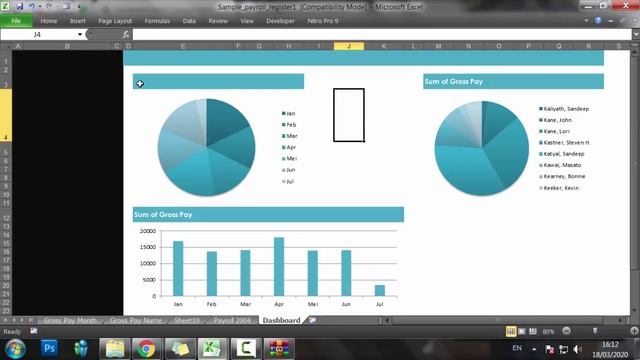This screenshot has width=640, height=360.
Task: Click the Redo arrow icon
Action: pos(49,6)
